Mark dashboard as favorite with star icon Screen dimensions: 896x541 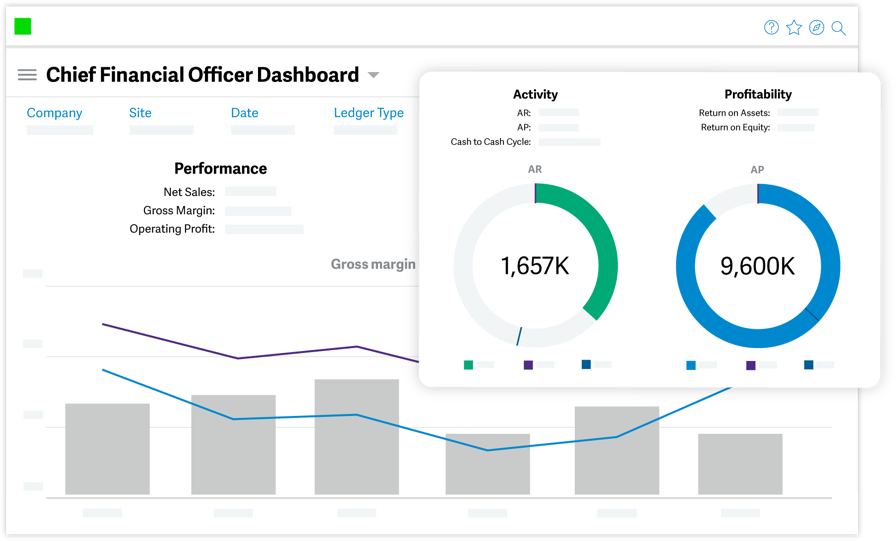794,27
